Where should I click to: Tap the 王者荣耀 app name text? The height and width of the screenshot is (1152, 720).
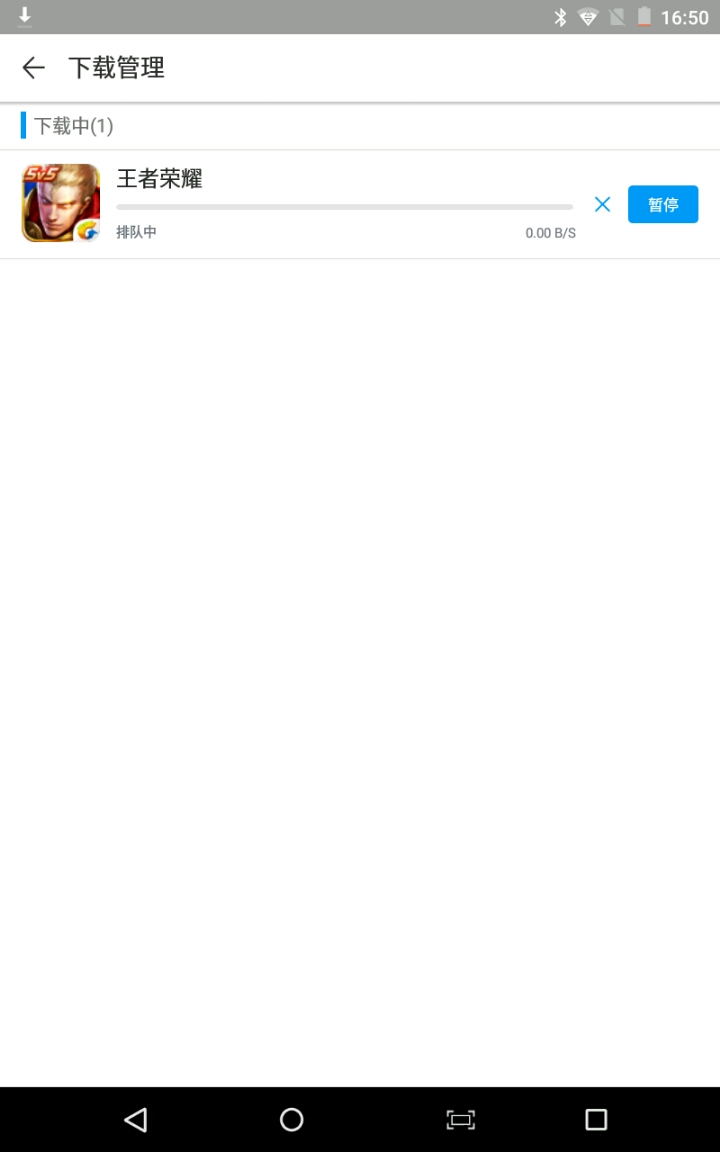click(159, 179)
